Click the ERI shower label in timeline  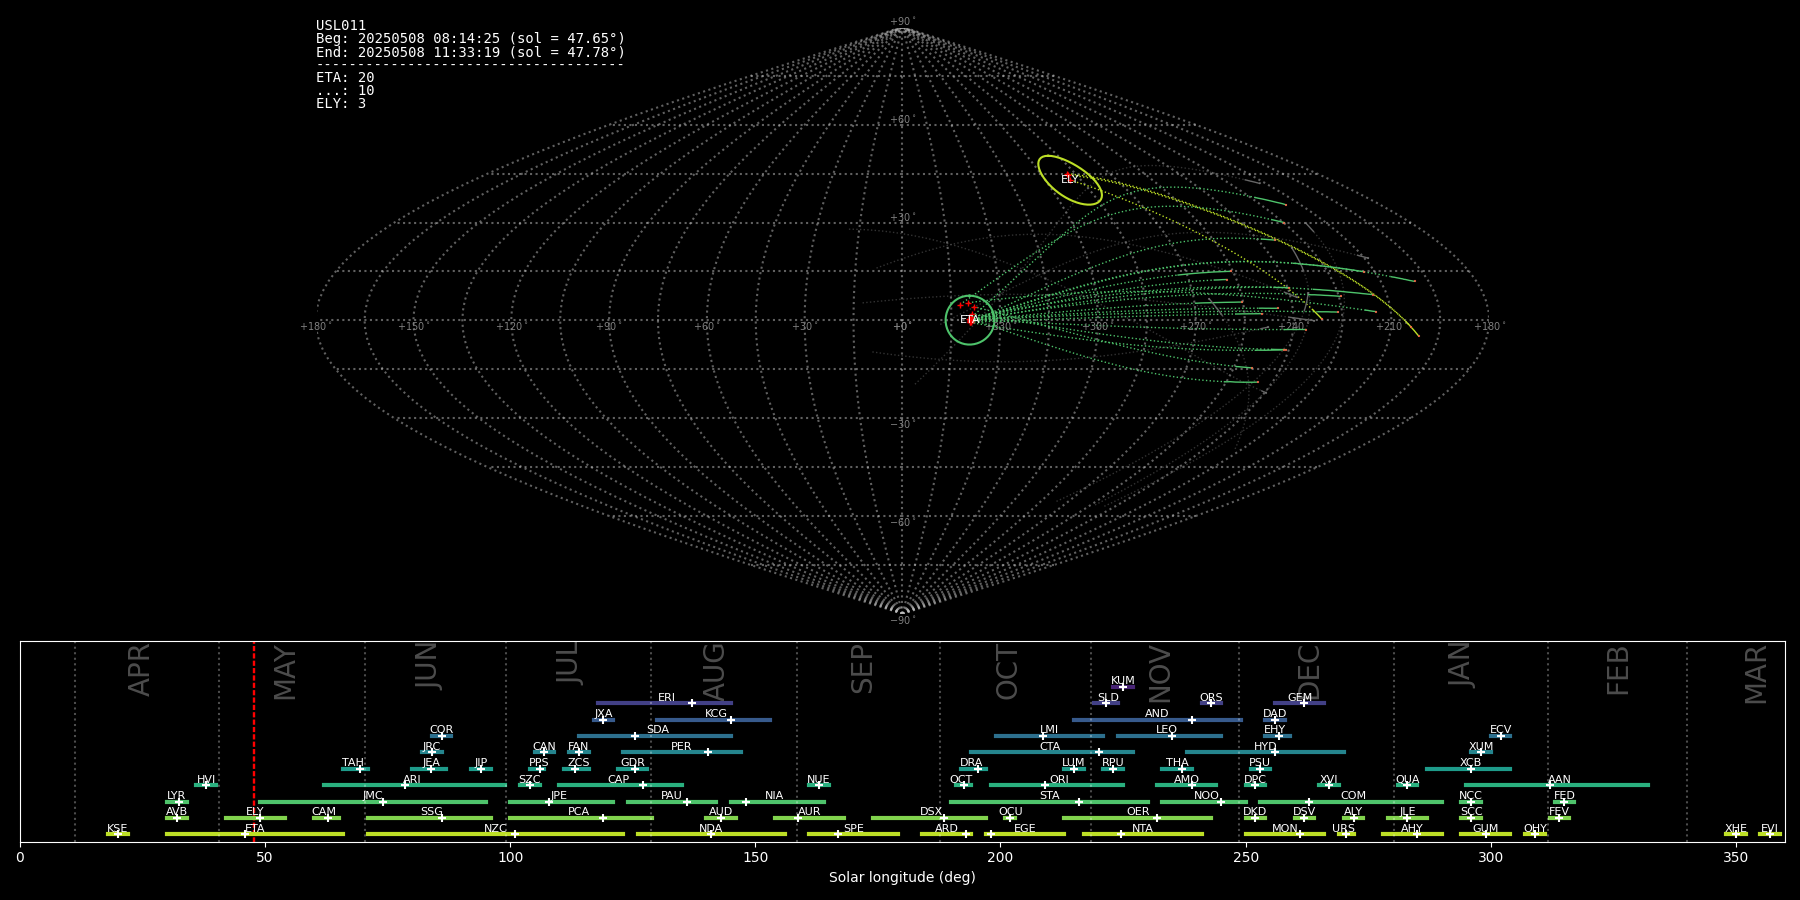click(x=666, y=697)
